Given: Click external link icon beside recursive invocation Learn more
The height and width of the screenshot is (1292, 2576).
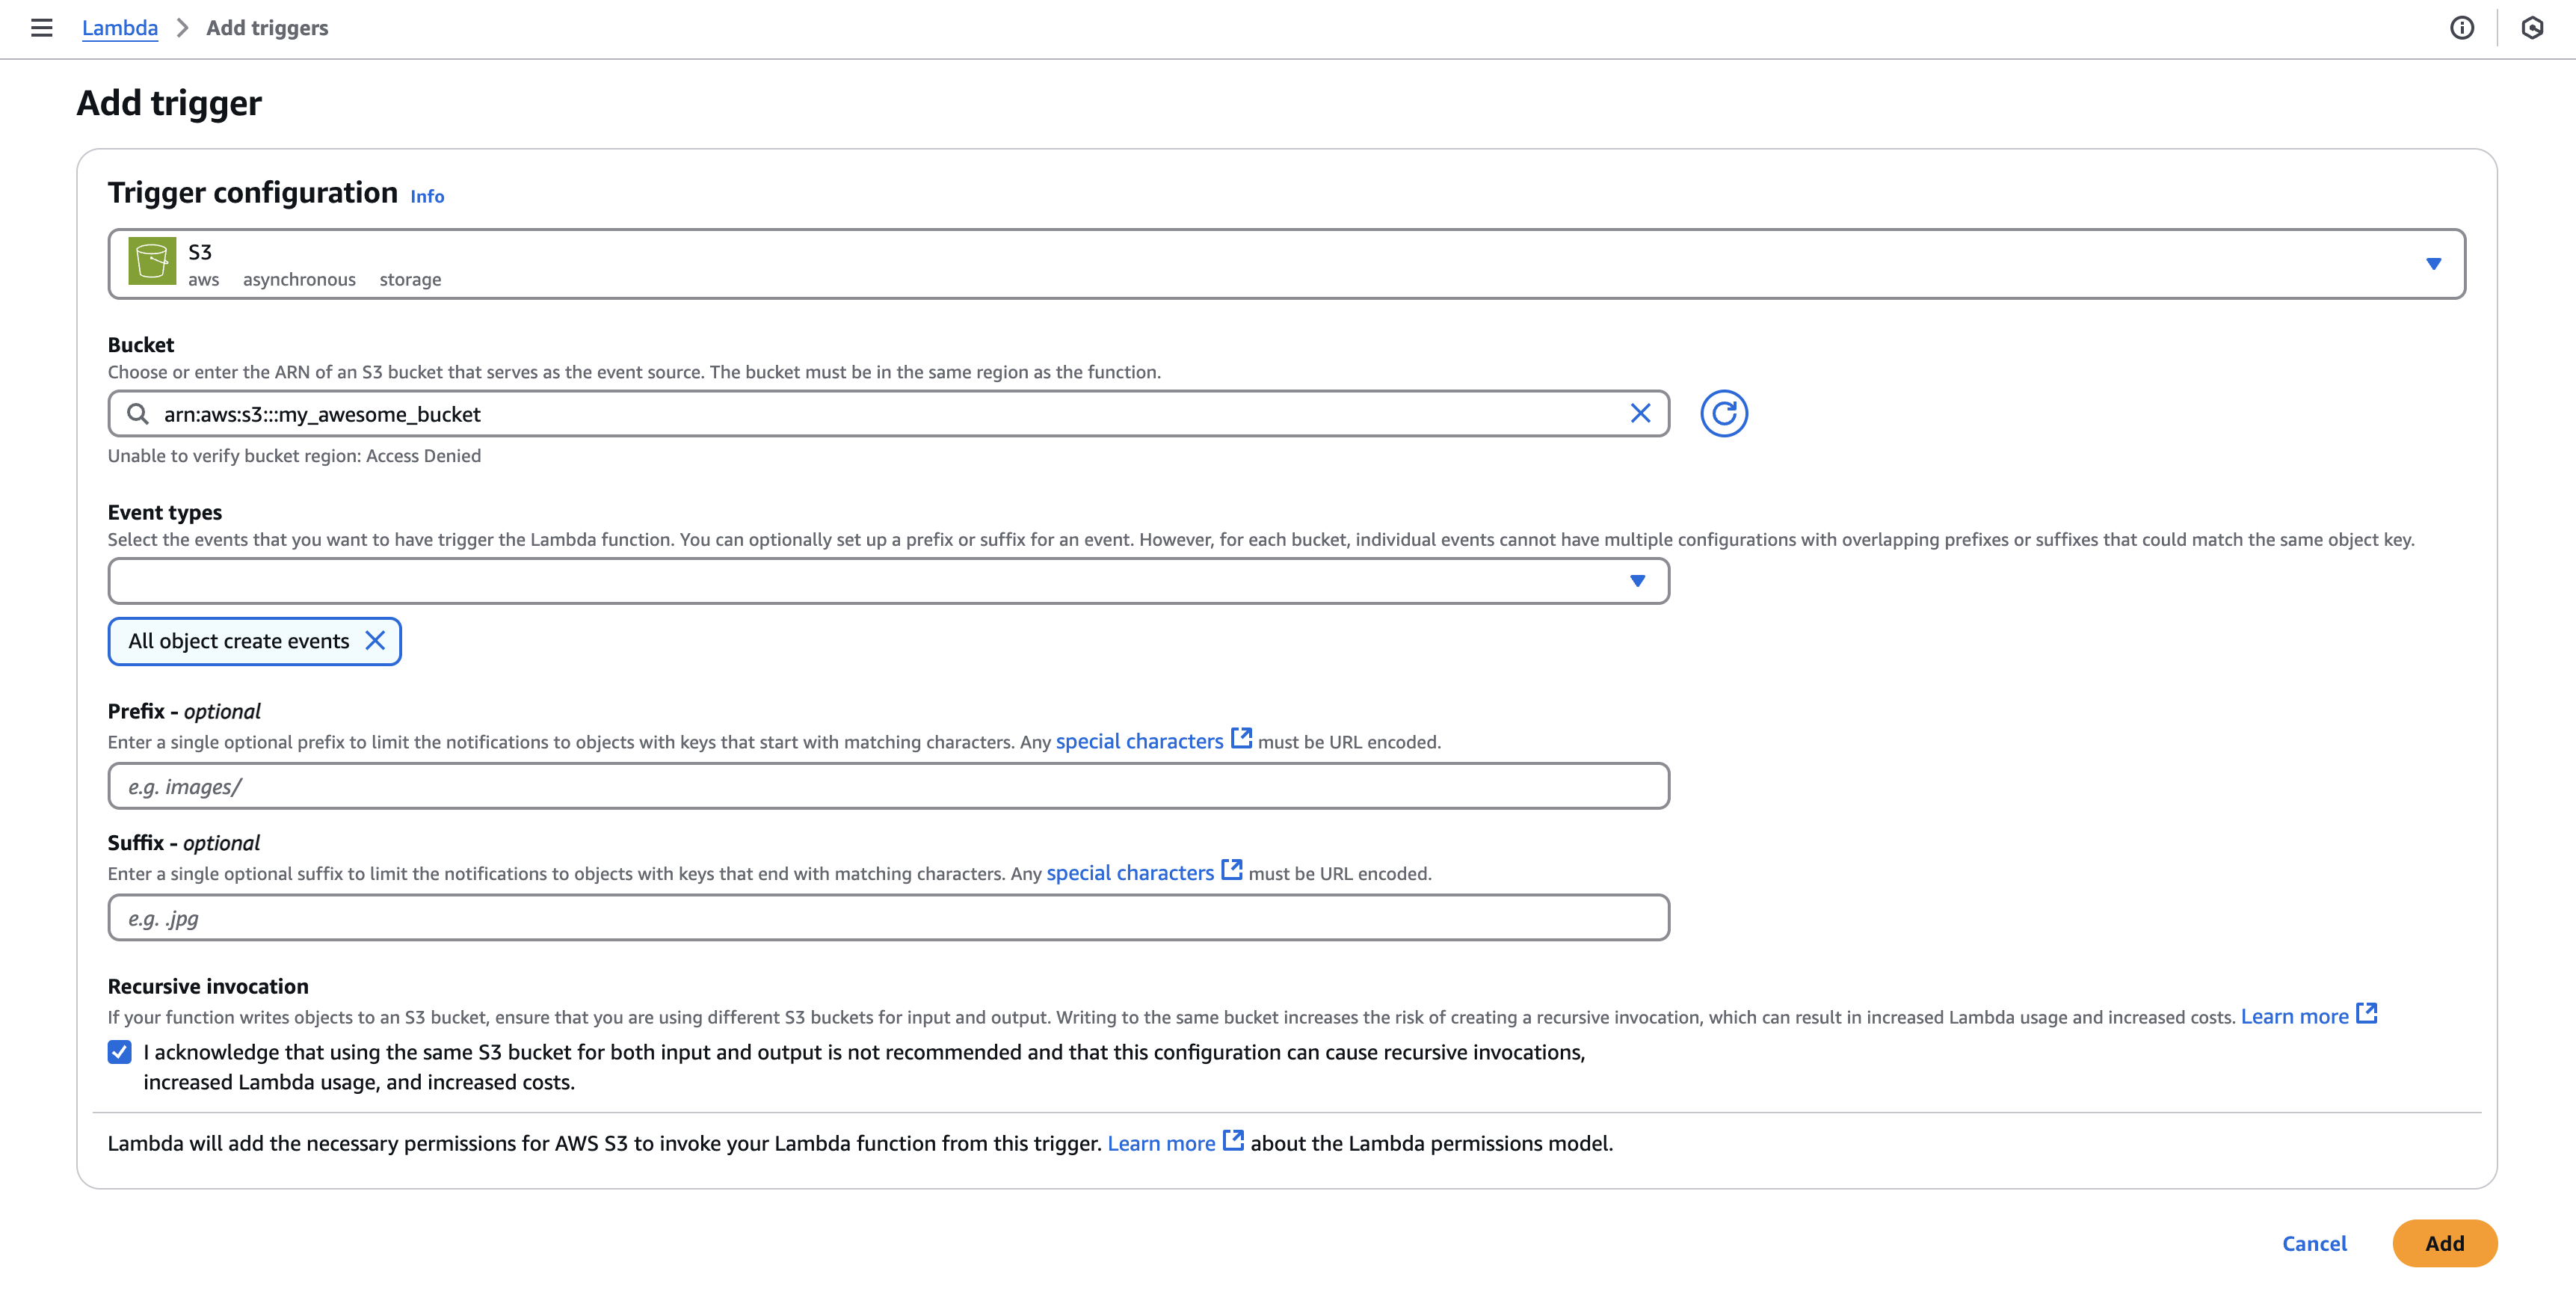Looking at the screenshot, I should click(2366, 1014).
